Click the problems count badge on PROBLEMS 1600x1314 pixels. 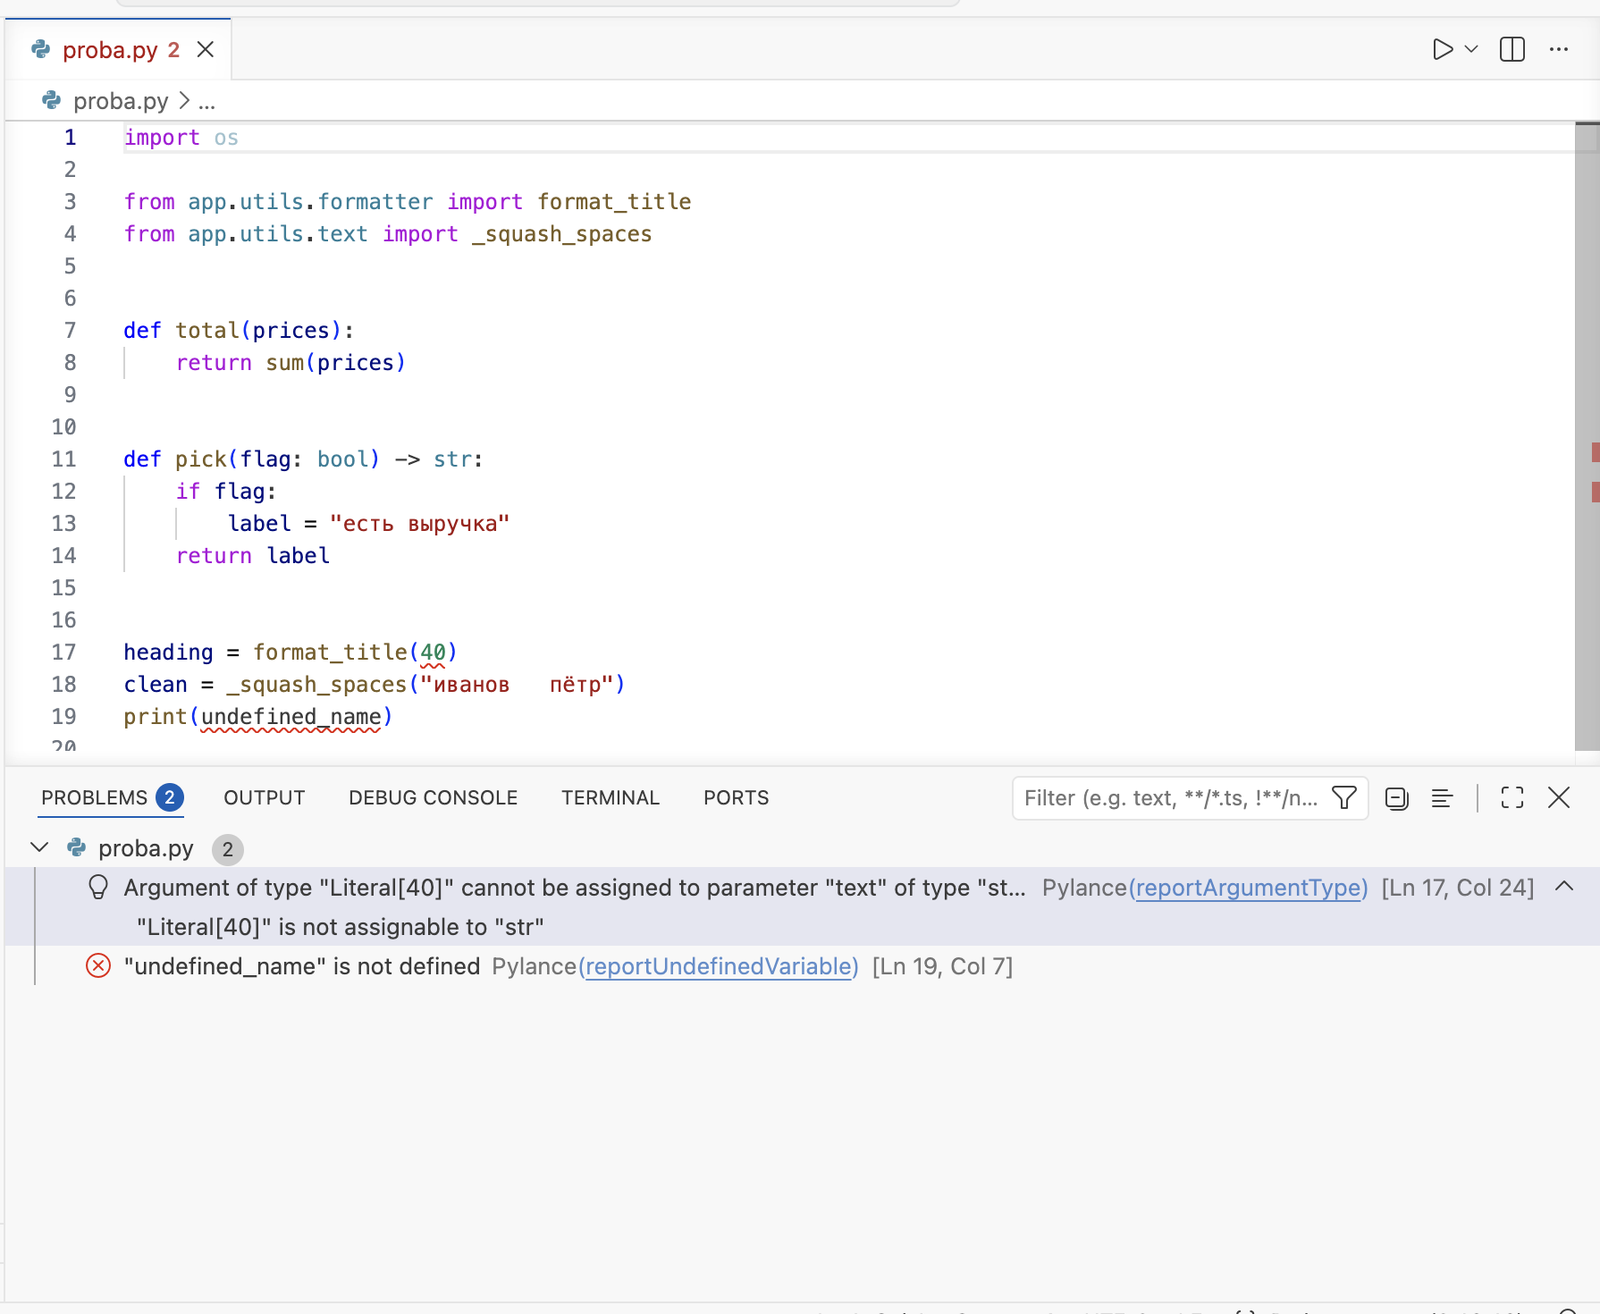pyautogui.click(x=170, y=798)
